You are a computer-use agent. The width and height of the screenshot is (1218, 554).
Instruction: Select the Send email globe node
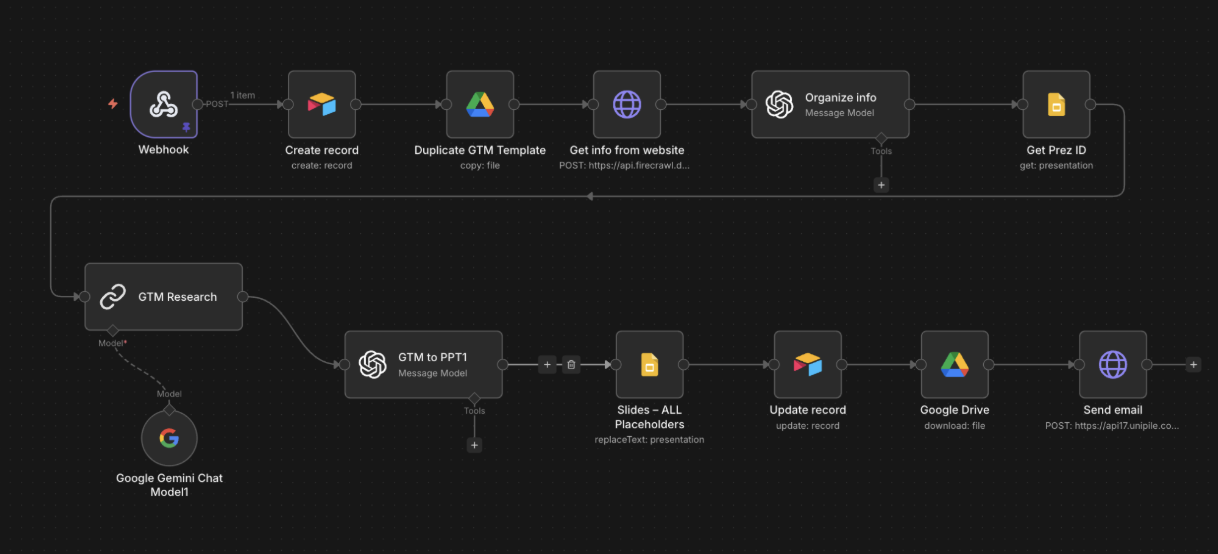1113,364
